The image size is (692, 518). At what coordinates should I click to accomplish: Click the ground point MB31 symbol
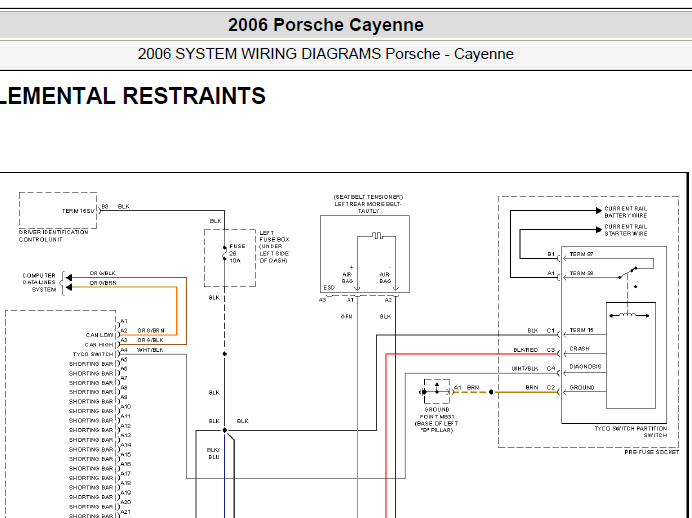(436, 391)
